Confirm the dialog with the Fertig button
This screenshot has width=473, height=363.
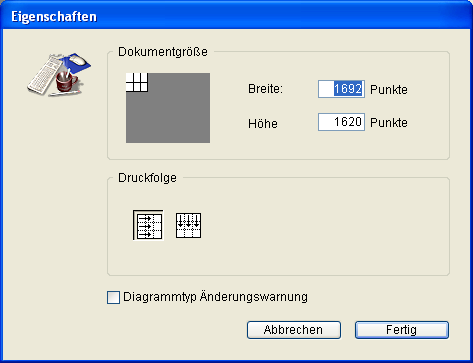pos(402,330)
